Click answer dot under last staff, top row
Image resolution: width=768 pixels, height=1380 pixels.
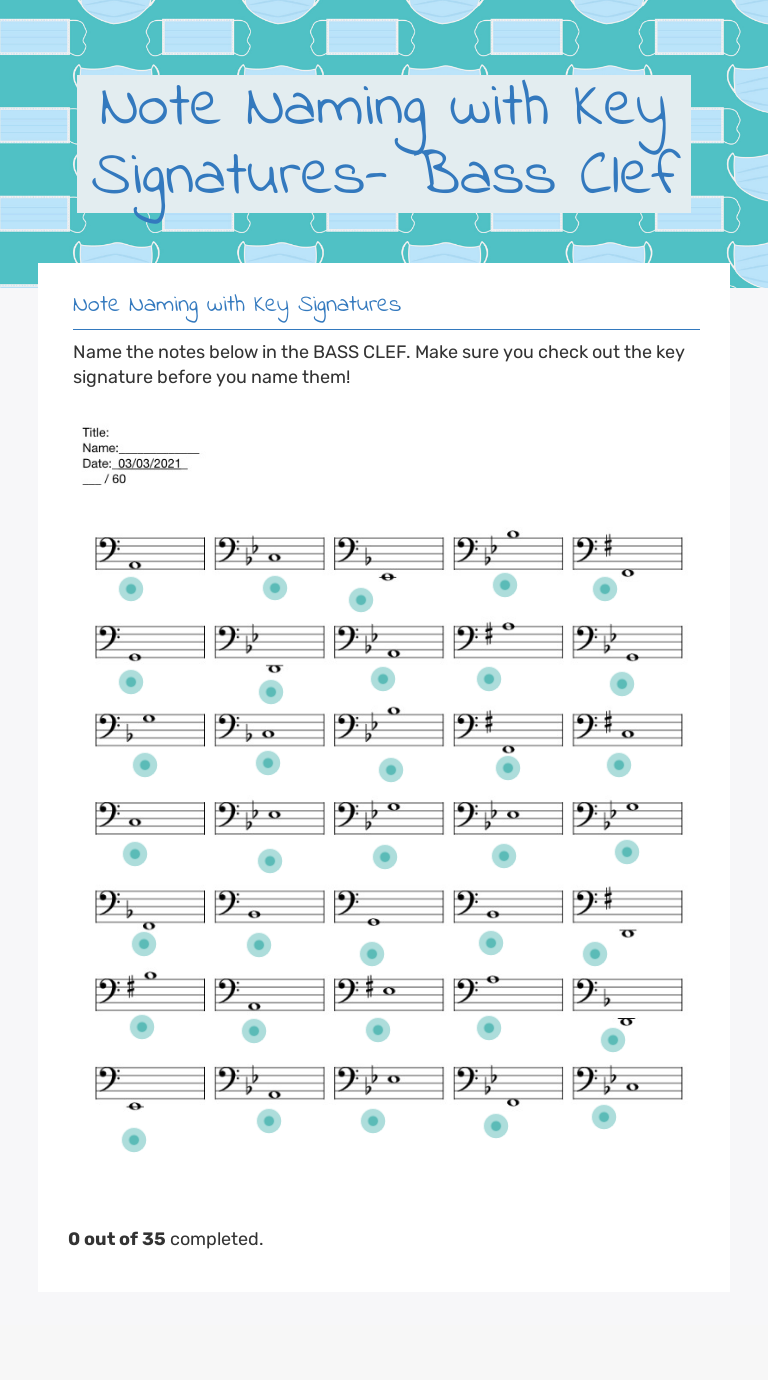coord(605,589)
